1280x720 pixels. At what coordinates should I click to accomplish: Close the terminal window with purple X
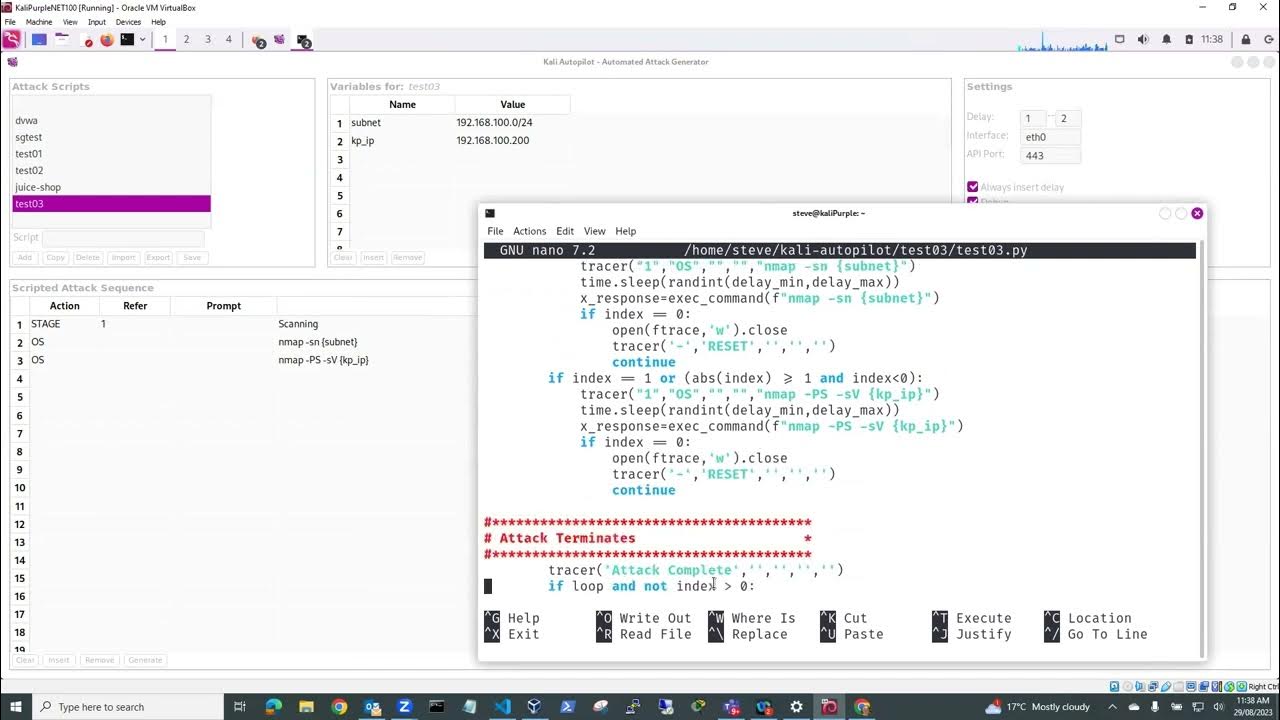pos(1197,213)
